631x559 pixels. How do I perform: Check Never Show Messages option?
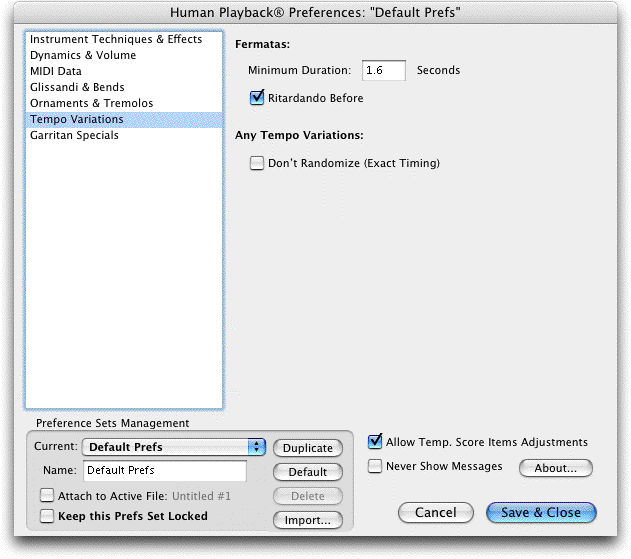coord(375,466)
